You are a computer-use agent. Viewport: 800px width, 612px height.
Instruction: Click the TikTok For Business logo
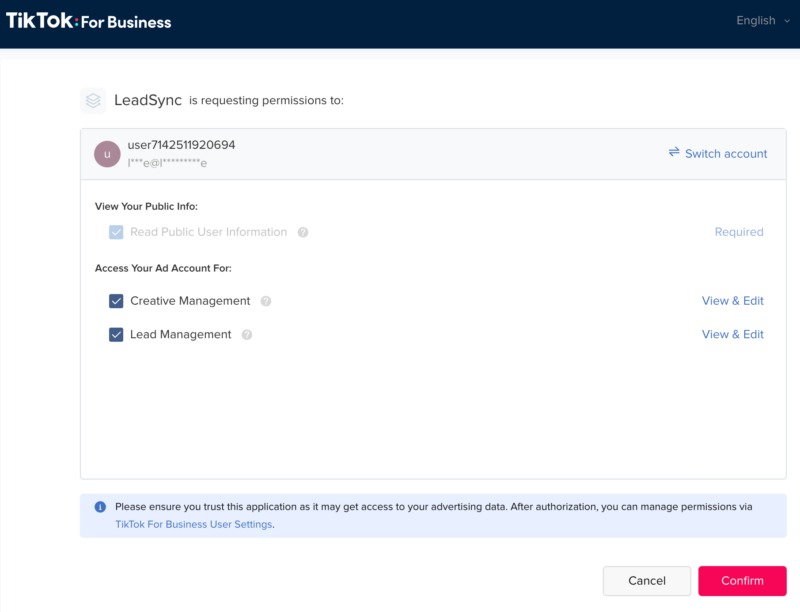coord(90,20)
